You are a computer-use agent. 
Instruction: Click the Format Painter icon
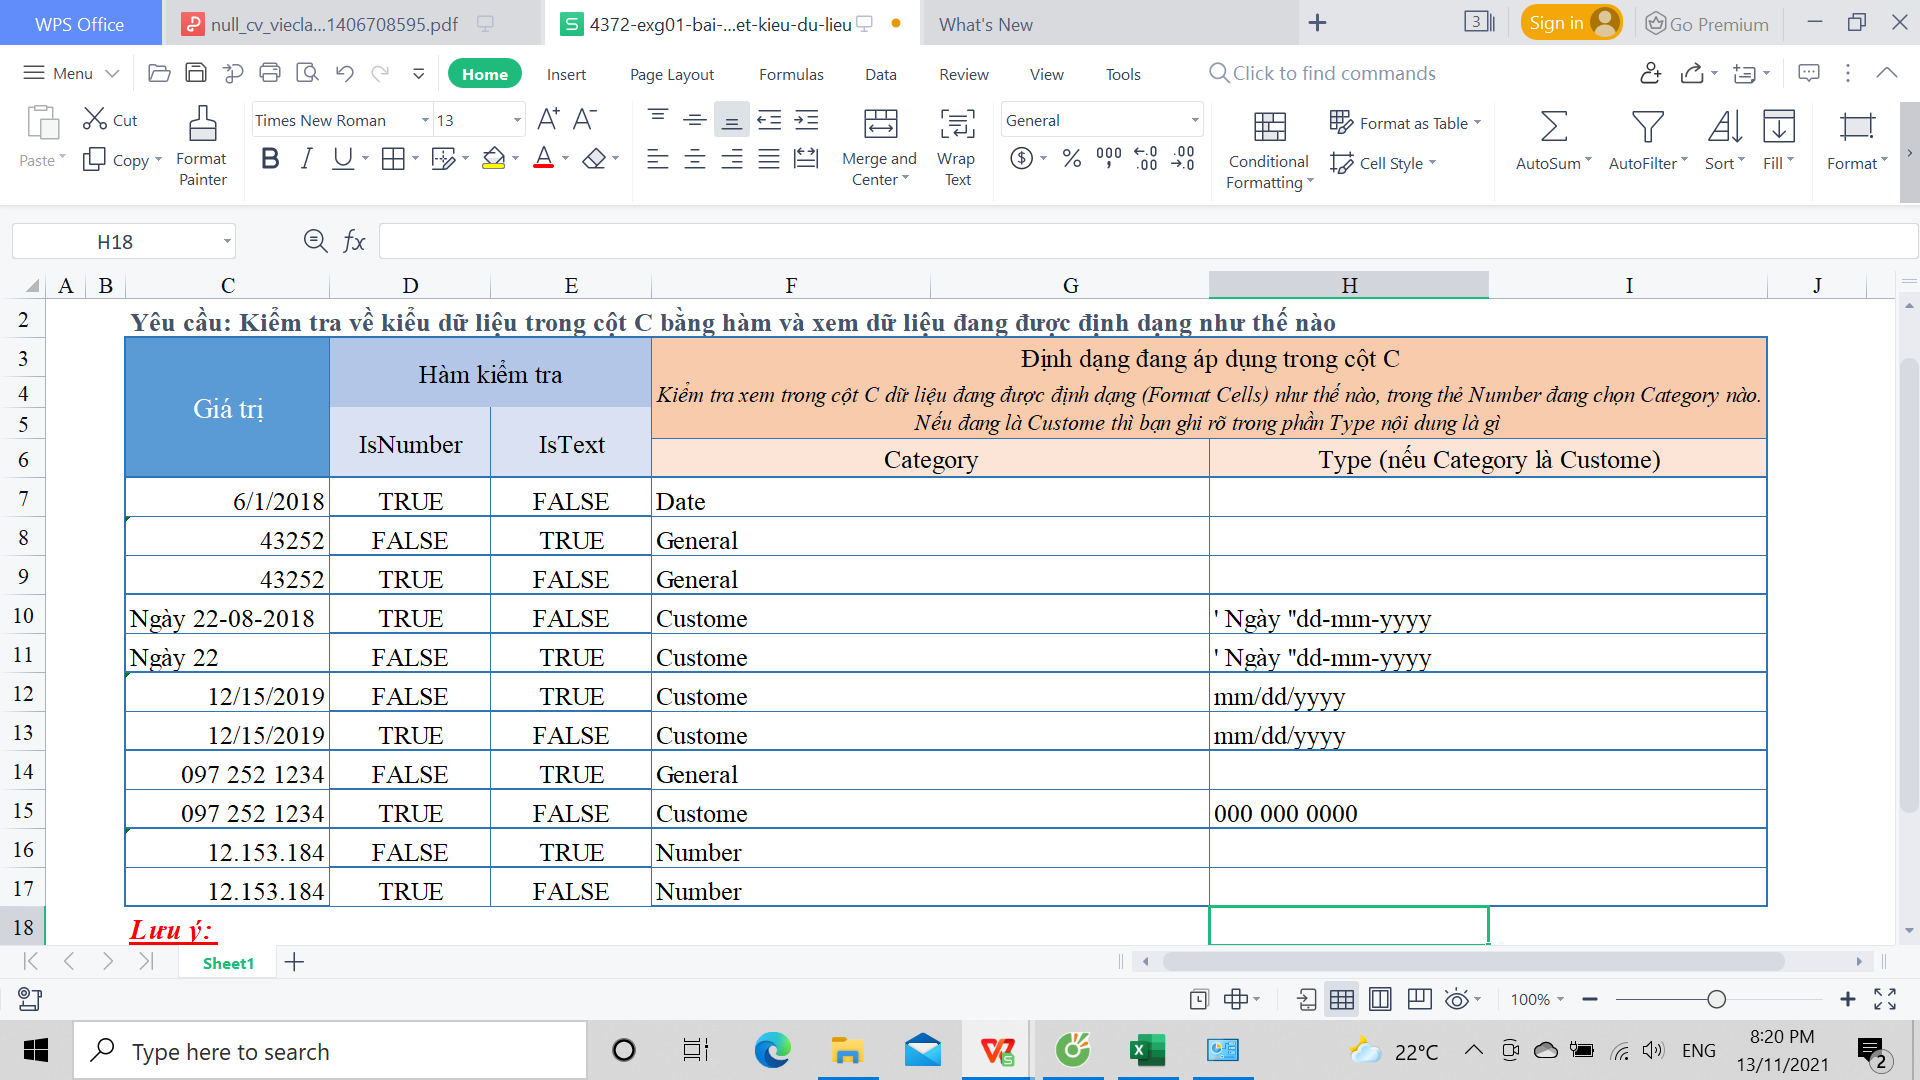tap(202, 125)
